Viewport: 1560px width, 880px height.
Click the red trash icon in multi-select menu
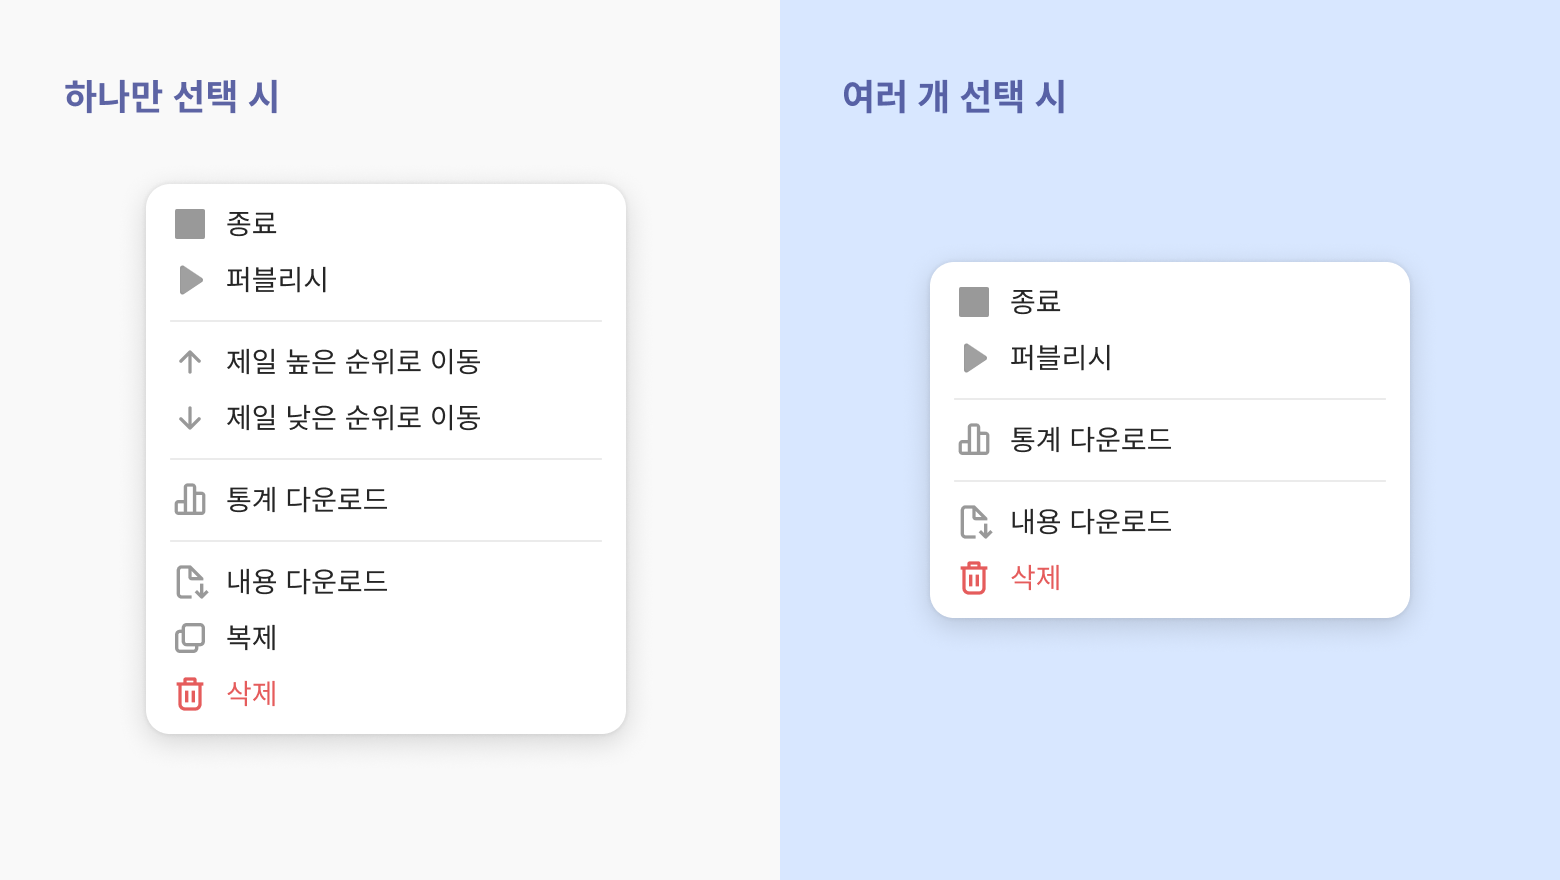pos(974,578)
